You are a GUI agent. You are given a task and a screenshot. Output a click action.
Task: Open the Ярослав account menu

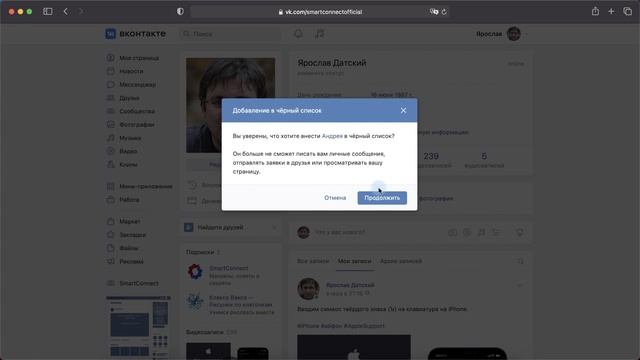(x=501, y=34)
